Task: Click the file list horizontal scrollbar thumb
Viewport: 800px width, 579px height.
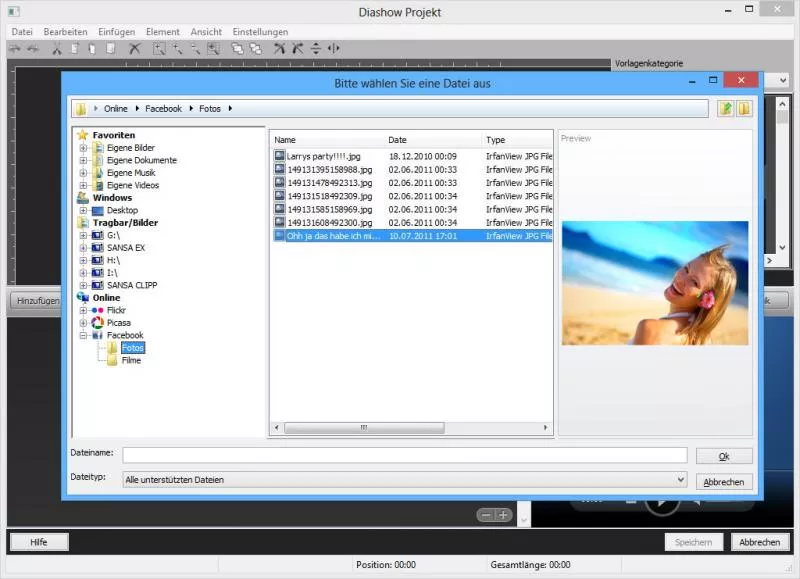Action: point(364,427)
